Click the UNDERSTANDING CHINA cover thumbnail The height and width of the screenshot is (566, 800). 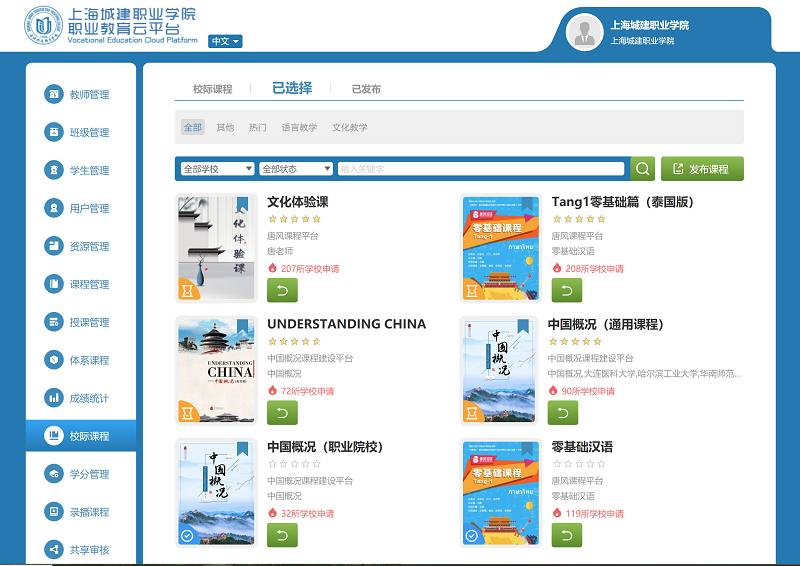[216, 371]
